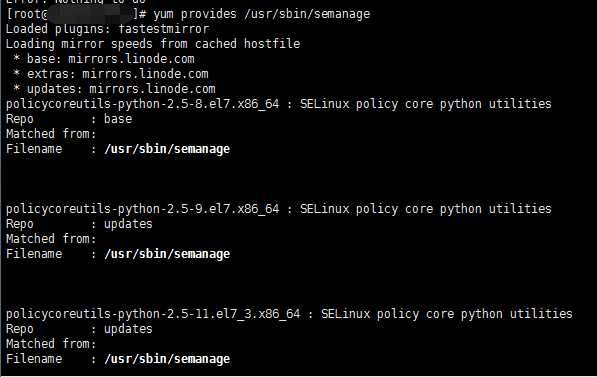
Task: Click policycoreutils-python-2.5-11.el7_3.x86_64 package name
Action: [x=153, y=314]
